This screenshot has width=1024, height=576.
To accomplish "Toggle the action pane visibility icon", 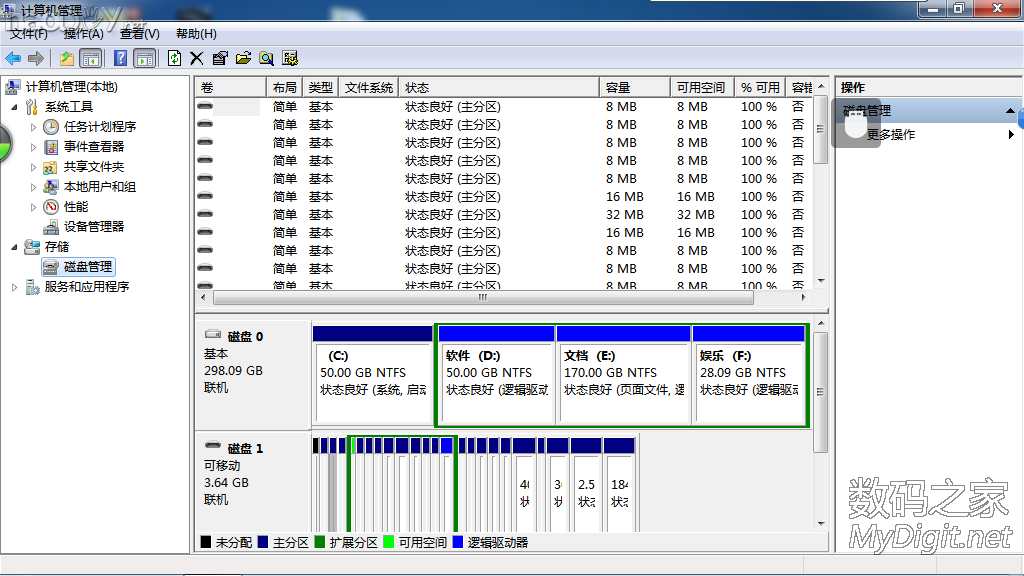I will click(144, 58).
